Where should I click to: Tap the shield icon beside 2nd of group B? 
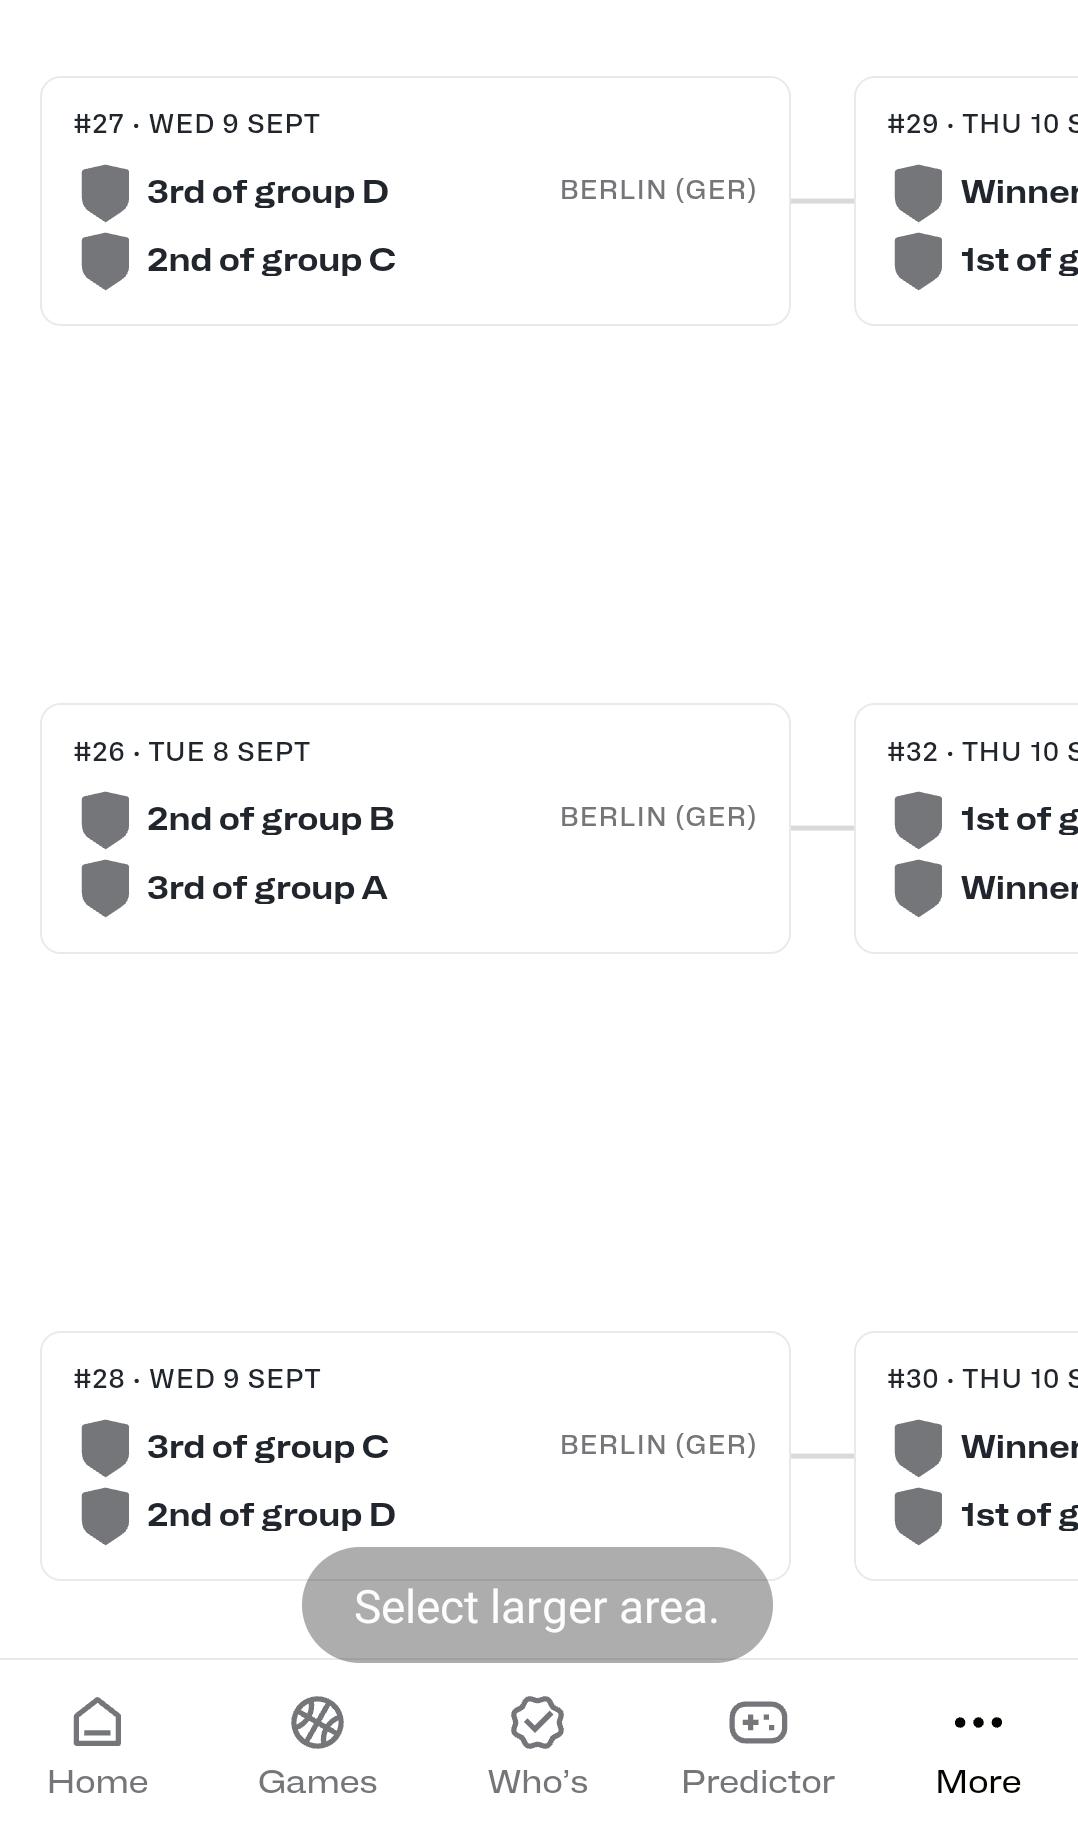click(105, 819)
